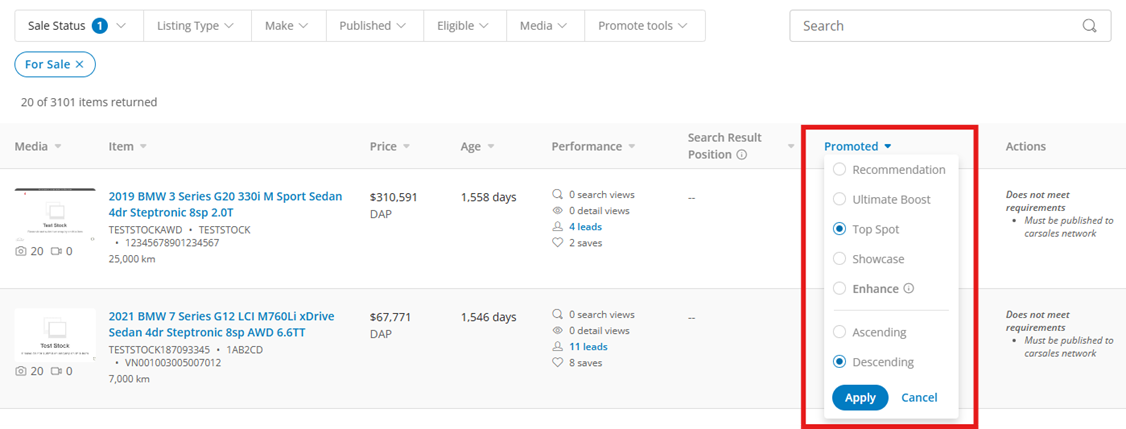Click the Search Result Position info icon
This screenshot has height=429, width=1126.
[x=741, y=155]
